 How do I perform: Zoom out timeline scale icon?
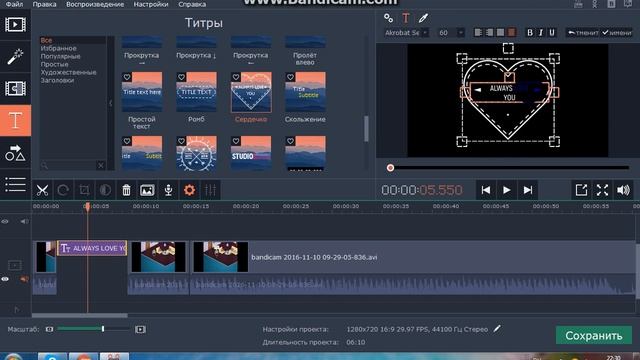[49, 329]
